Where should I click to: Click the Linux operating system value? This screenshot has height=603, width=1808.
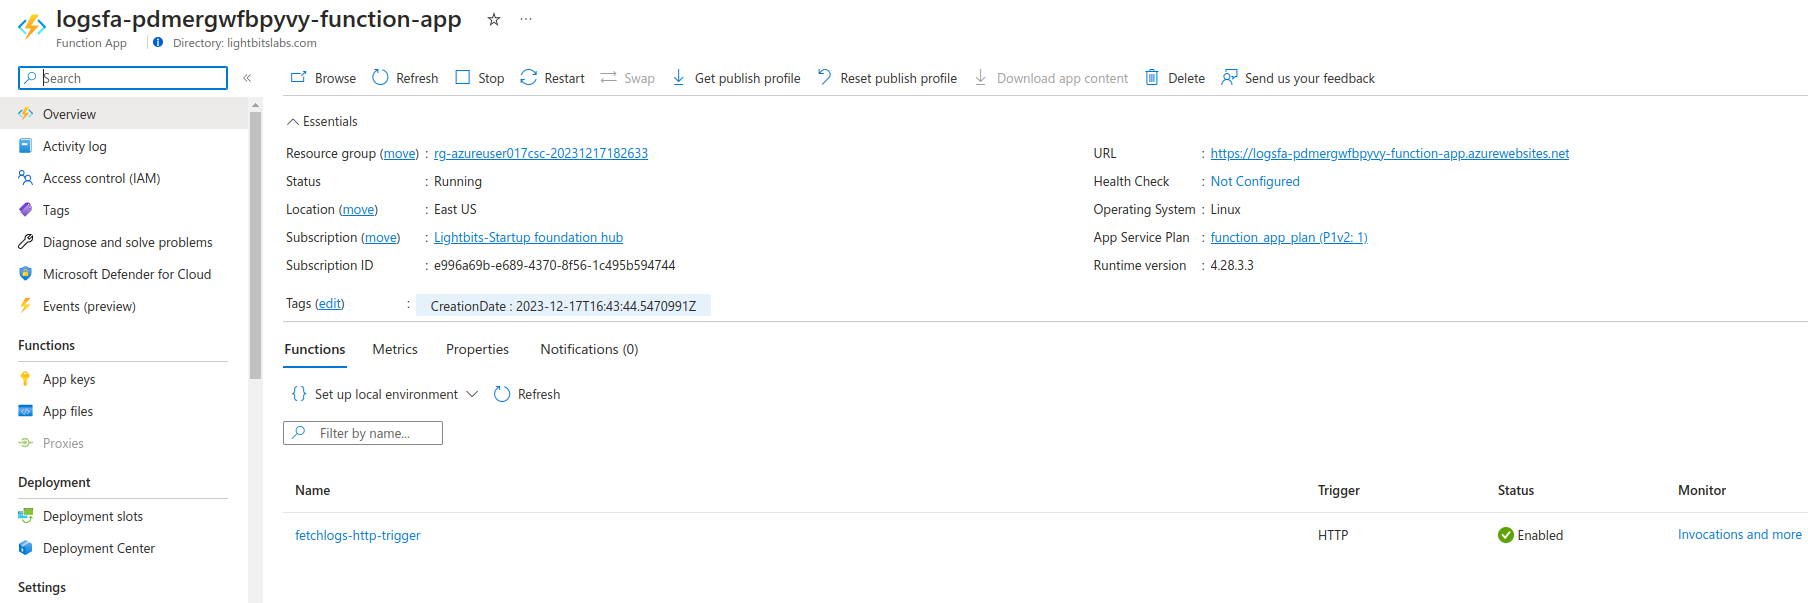click(x=1226, y=209)
